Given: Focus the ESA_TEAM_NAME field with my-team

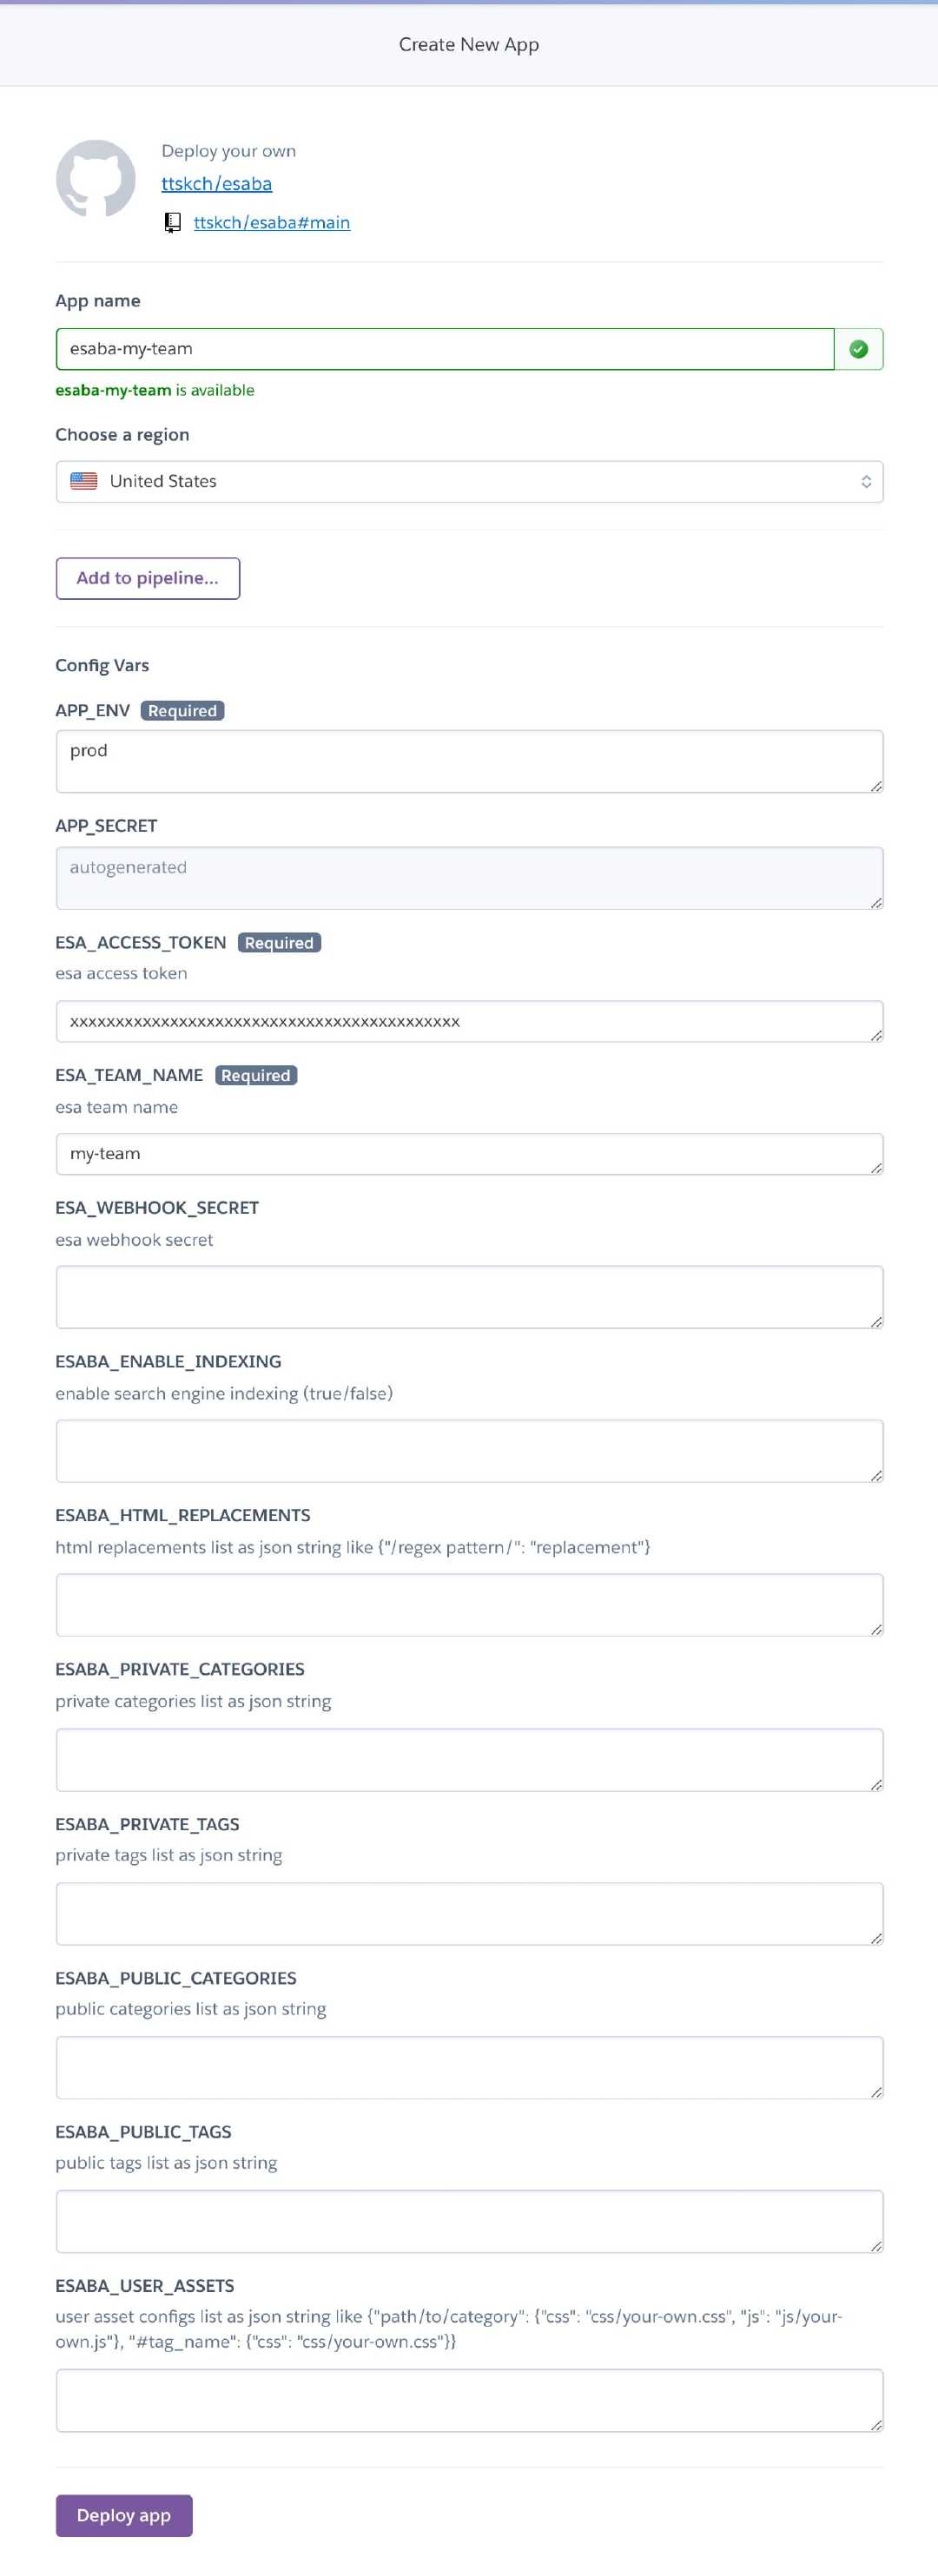Looking at the screenshot, I should pos(469,1153).
